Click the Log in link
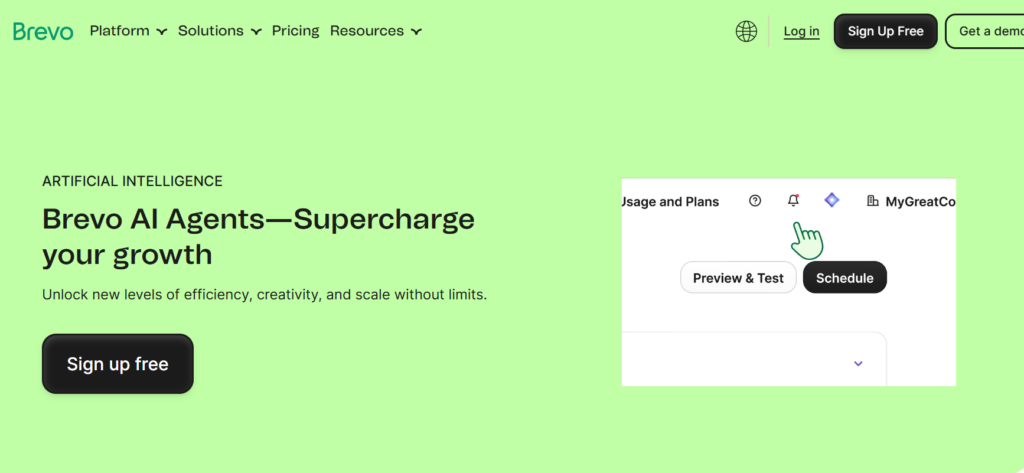1024x473 pixels. tap(801, 31)
